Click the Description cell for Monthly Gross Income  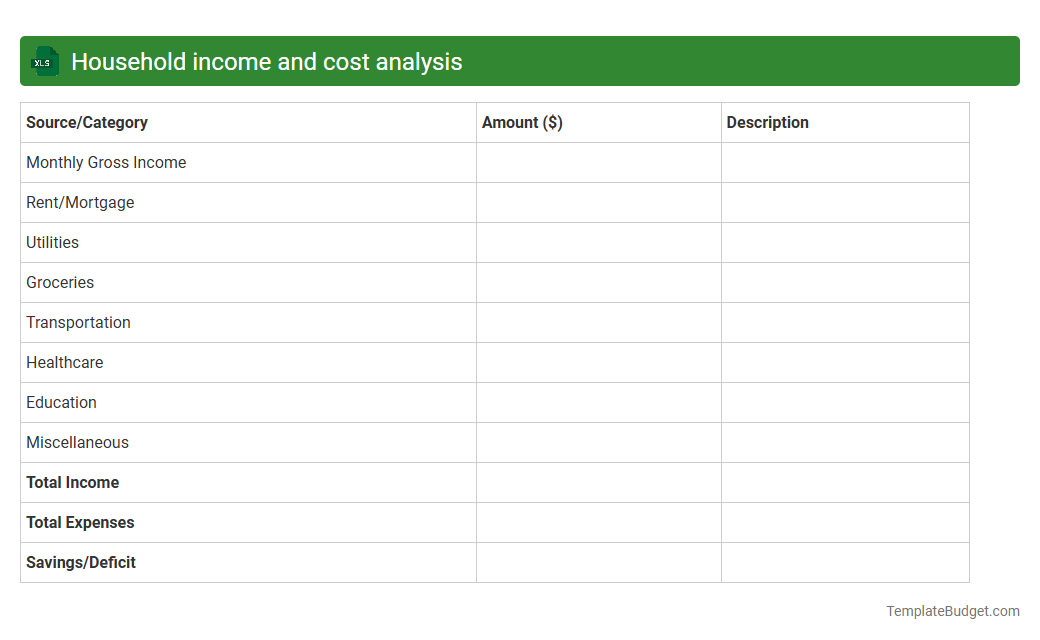click(845, 162)
